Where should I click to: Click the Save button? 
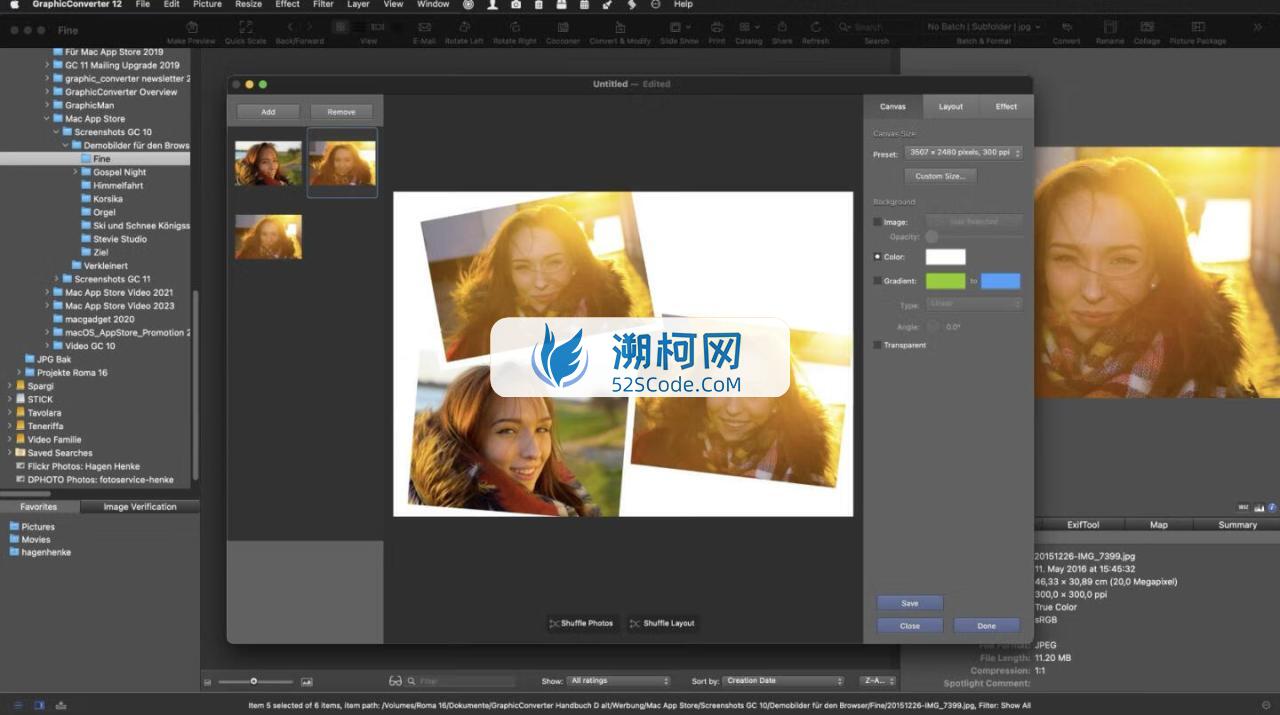(910, 603)
